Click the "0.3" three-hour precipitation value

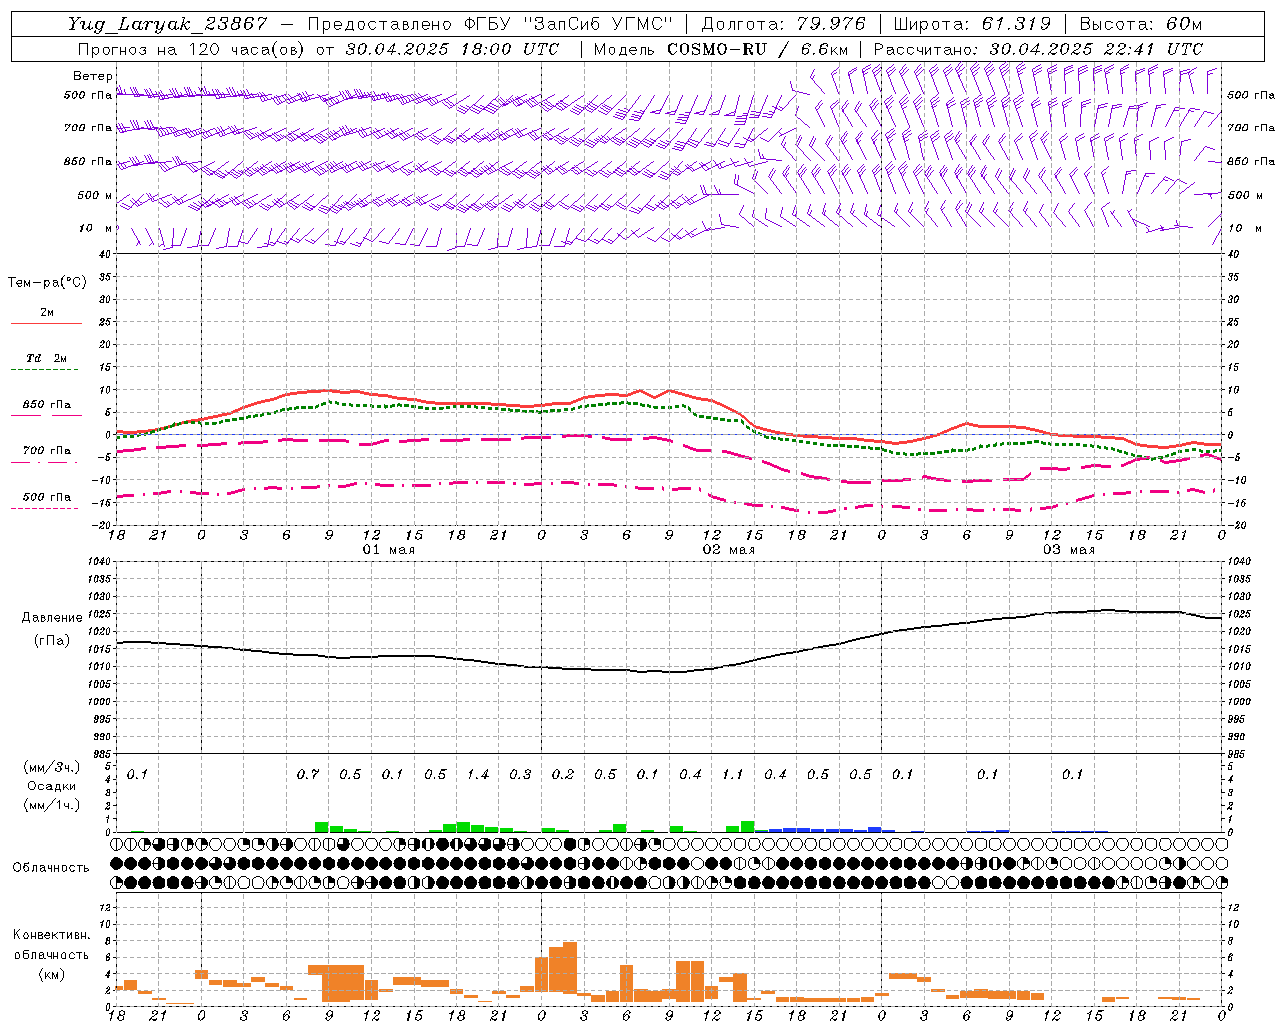[x=520, y=775]
